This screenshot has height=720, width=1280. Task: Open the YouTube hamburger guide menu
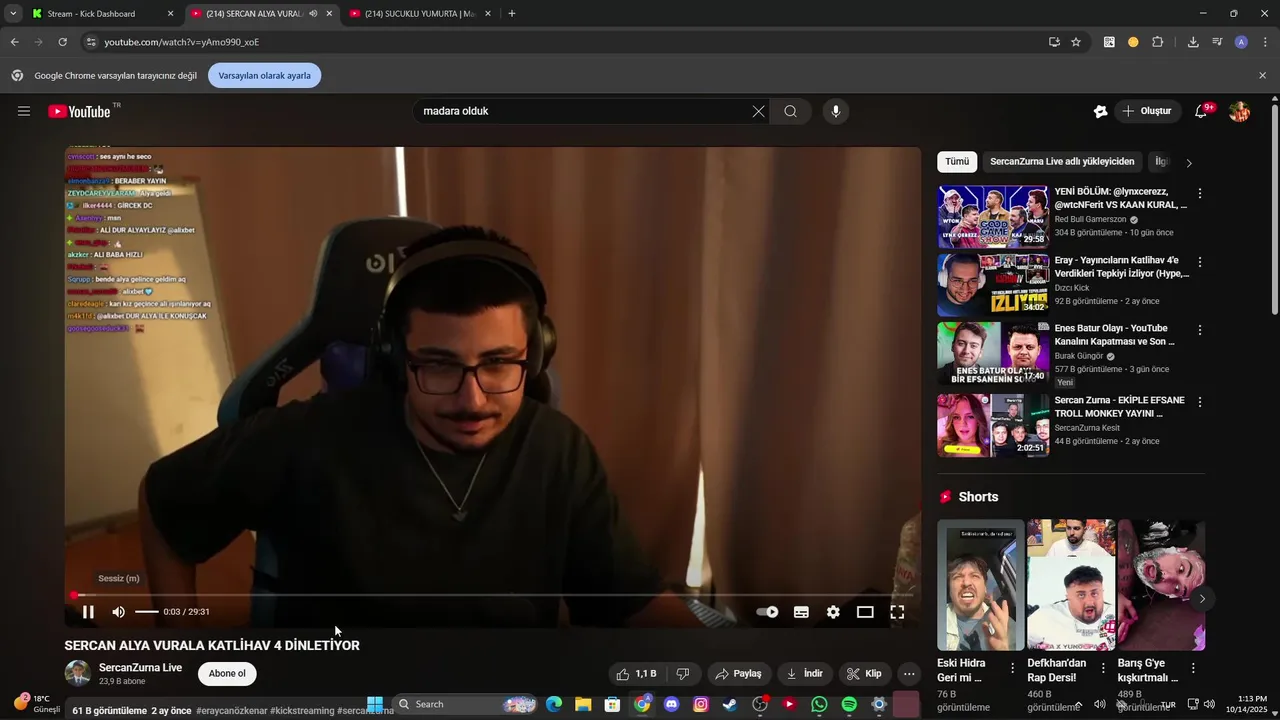[x=24, y=111]
